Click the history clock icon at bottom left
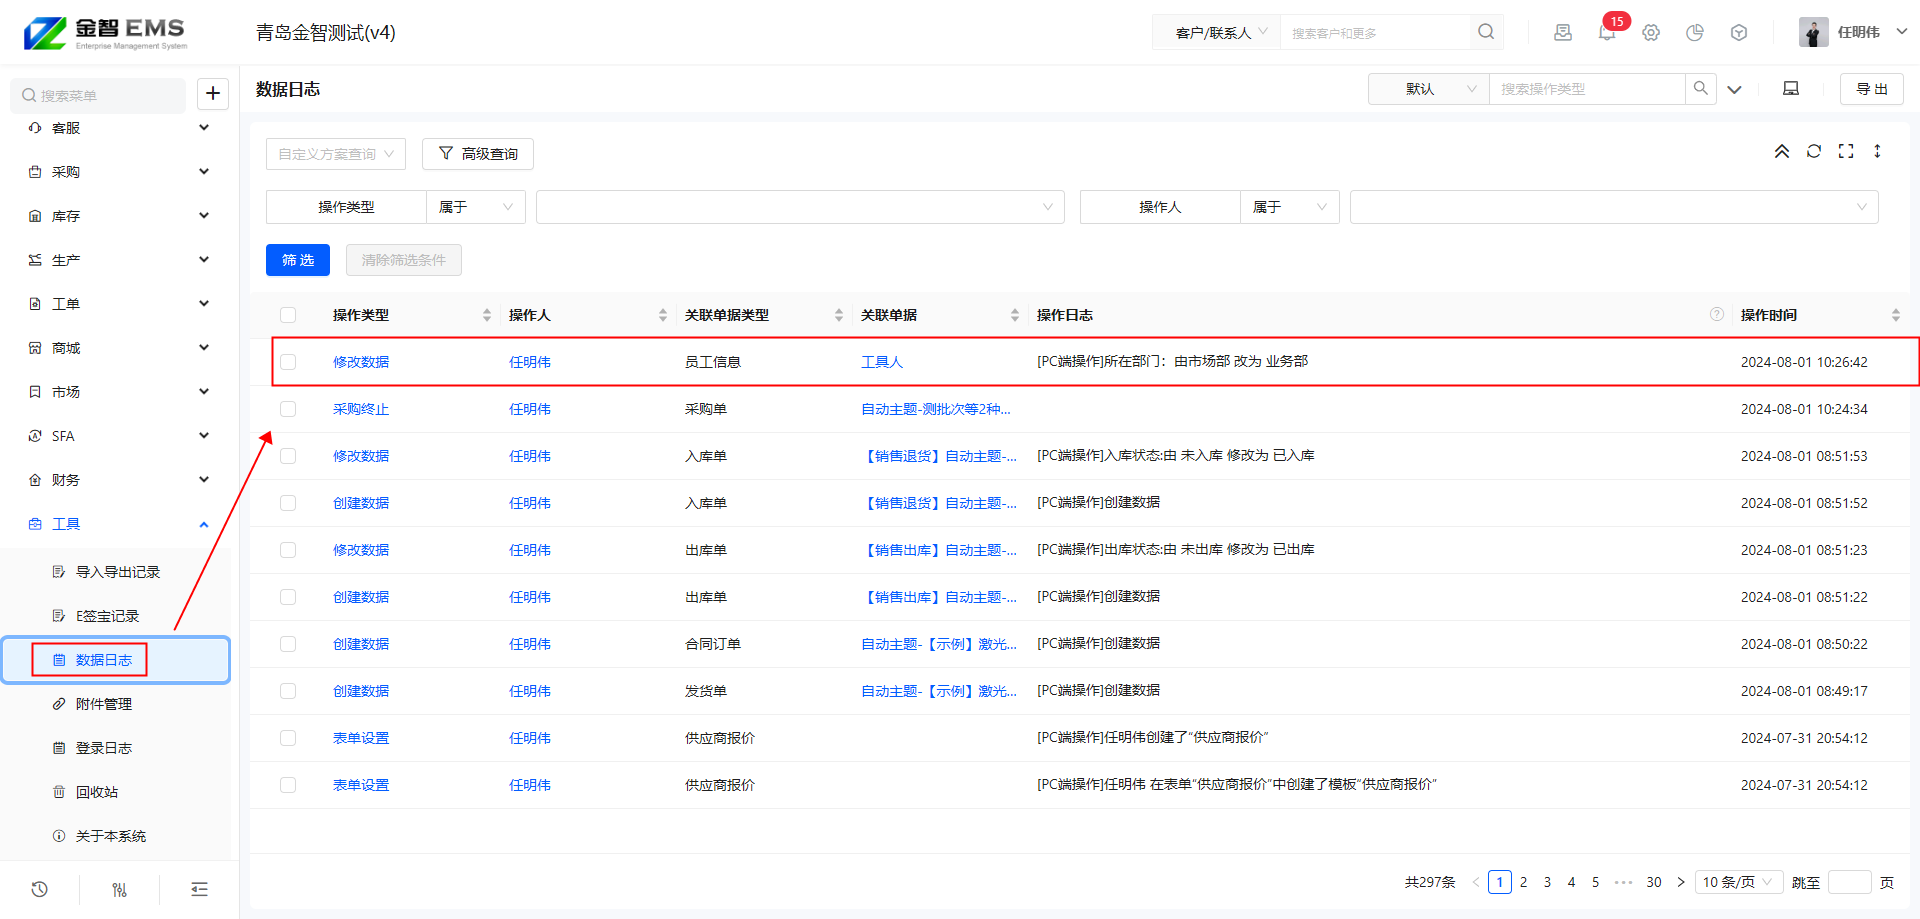 40,889
